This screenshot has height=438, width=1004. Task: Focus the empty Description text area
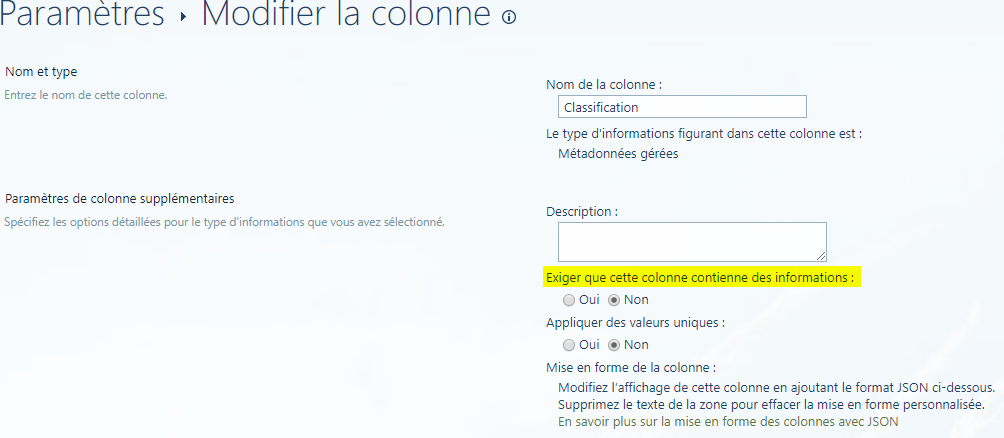[x=690, y=241]
